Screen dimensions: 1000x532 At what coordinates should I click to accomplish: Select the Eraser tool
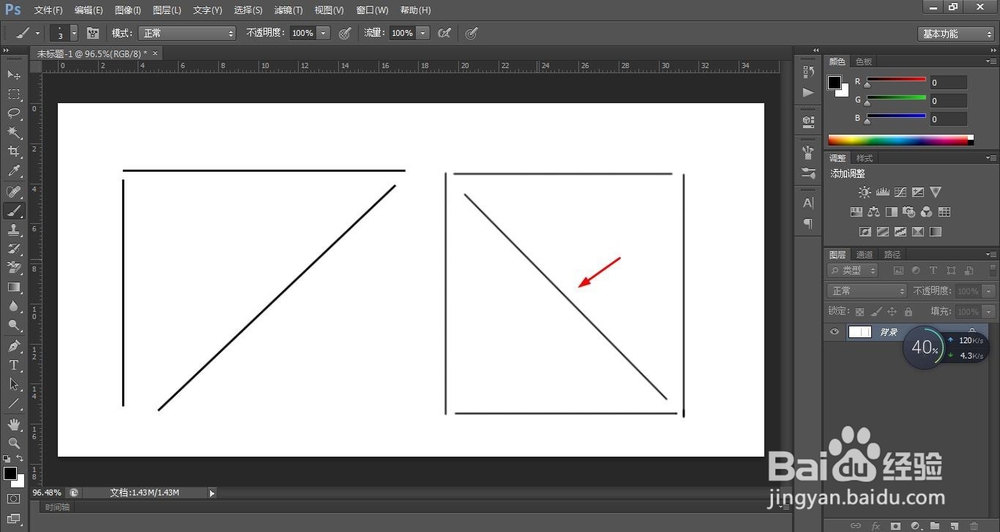[x=13, y=268]
